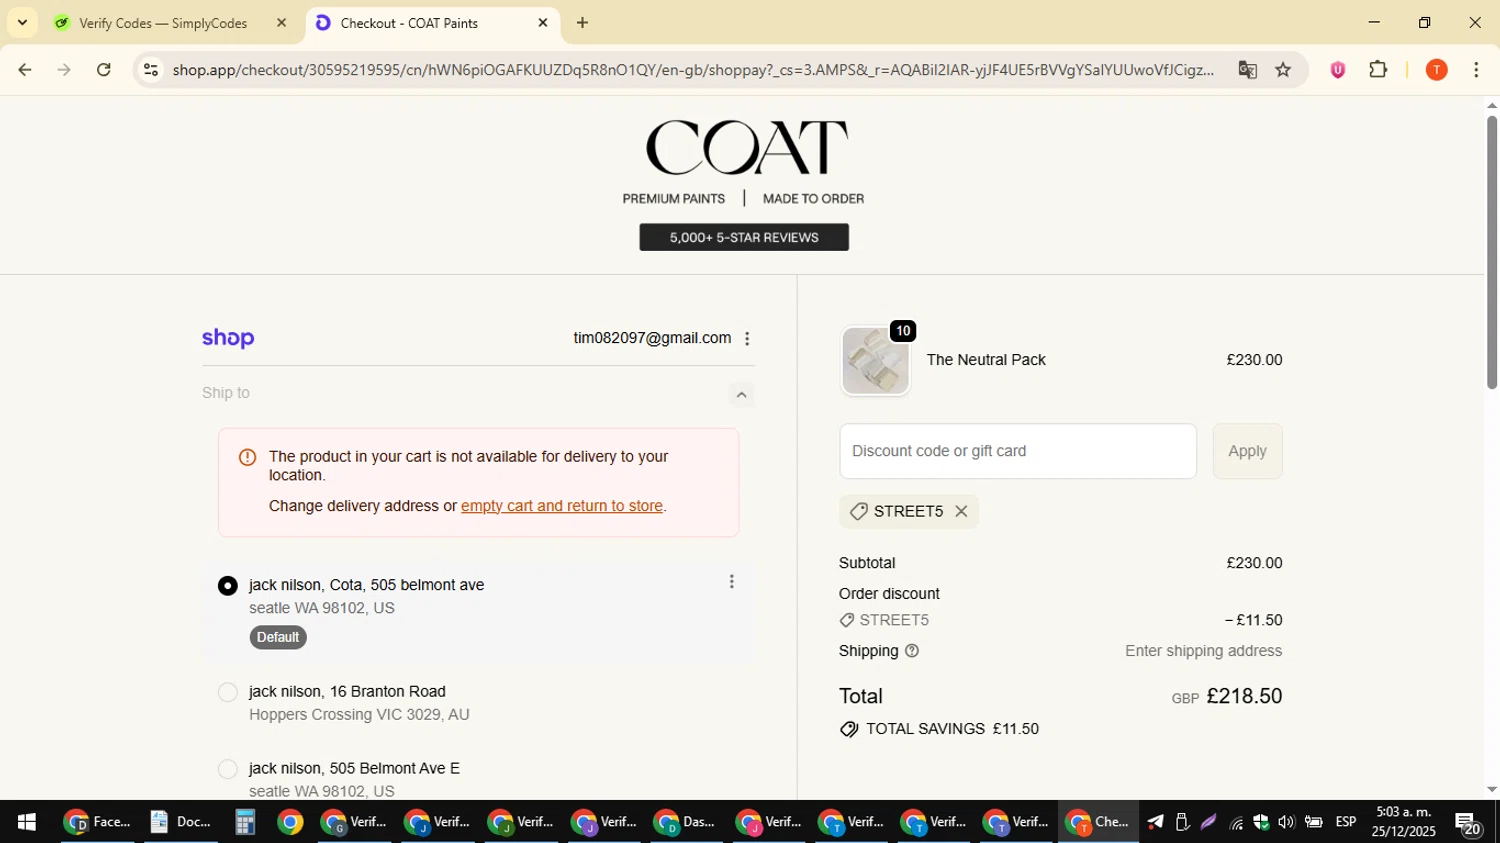Go back to the previous page
The image size is (1500, 843).
pos(24,70)
